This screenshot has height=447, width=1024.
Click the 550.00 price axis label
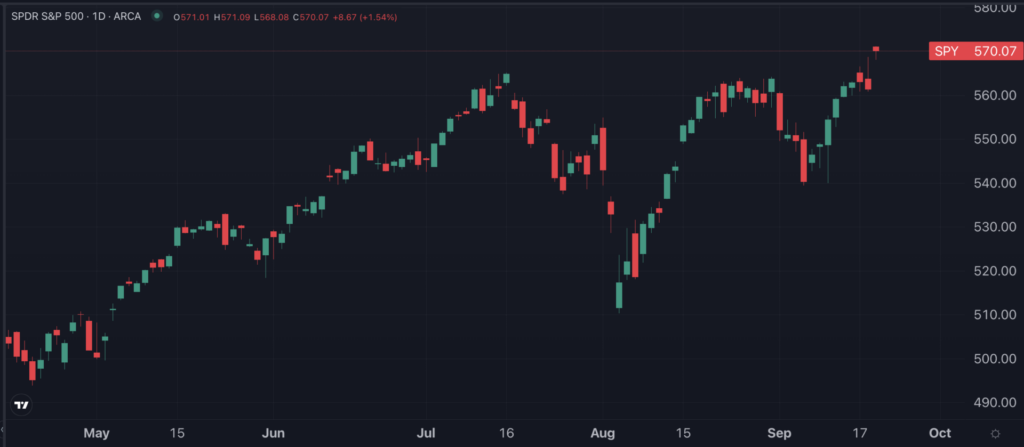[x=995, y=139]
